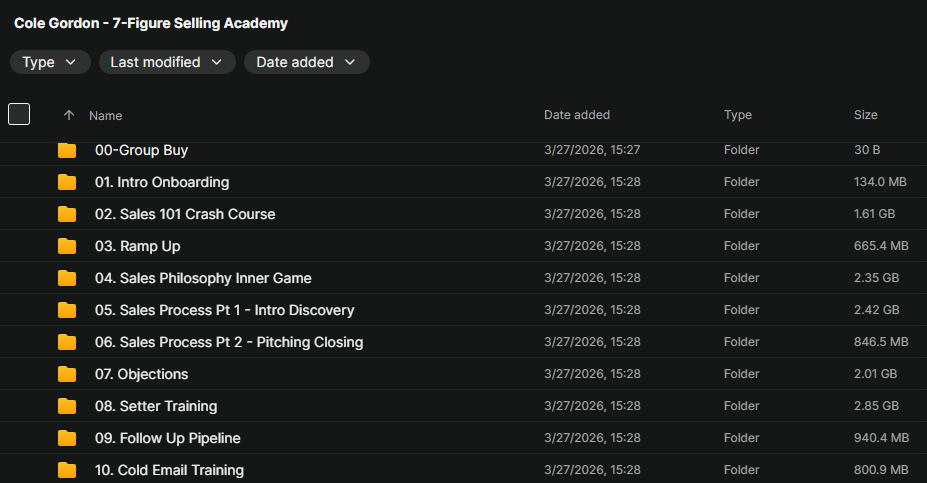Sort by the Name column header
Screen dimensions: 927x483
(x=106, y=116)
